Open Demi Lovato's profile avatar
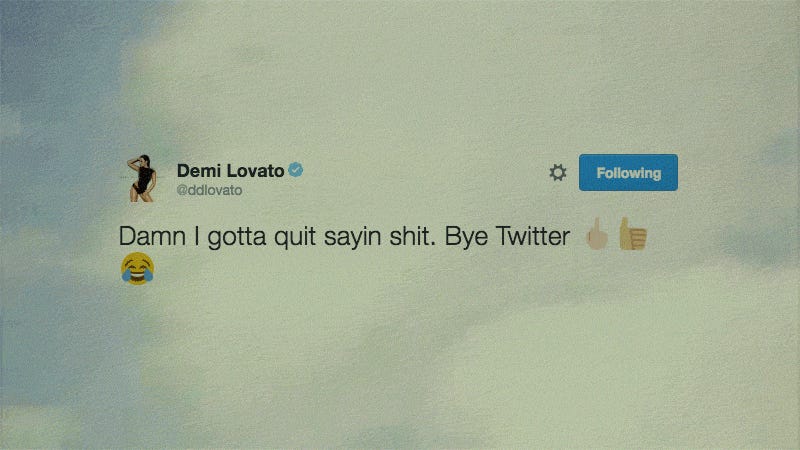Image resolution: width=800 pixels, height=450 pixels. (142, 179)
